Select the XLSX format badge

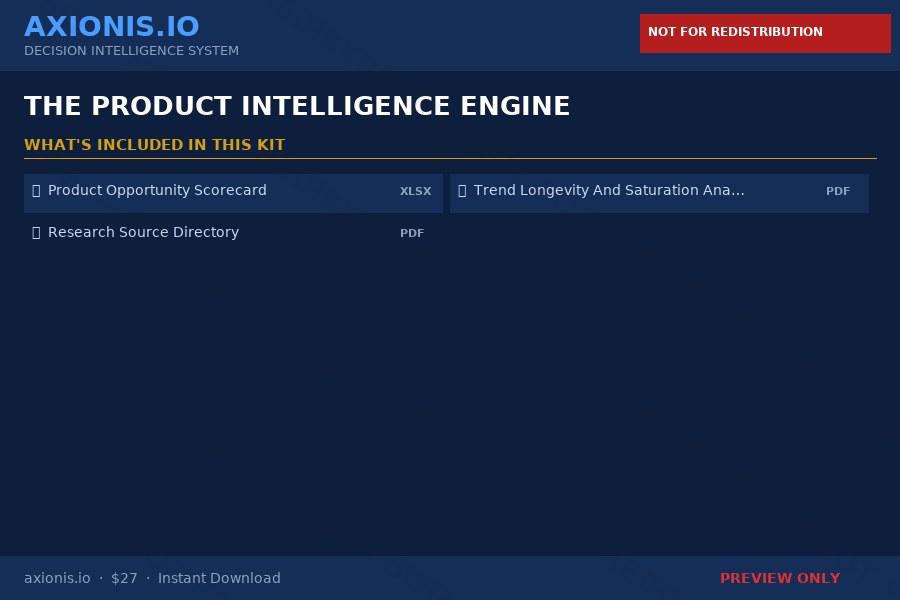(416, 191)
